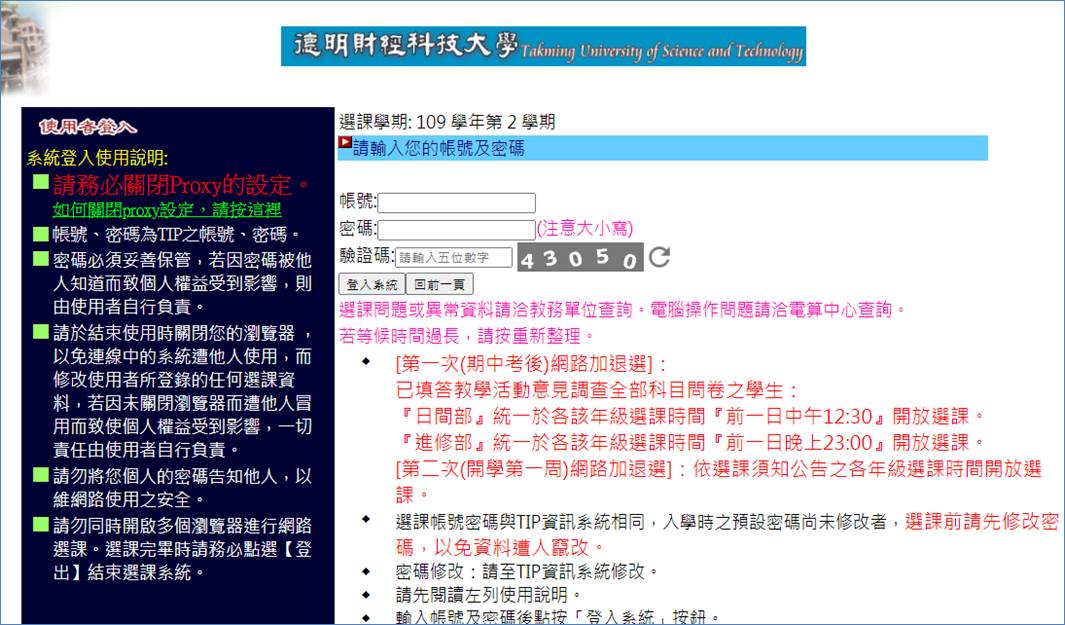
Task: Click the red play icon beside 請輸入您的帳號及密碼
Action: [345, 142]
